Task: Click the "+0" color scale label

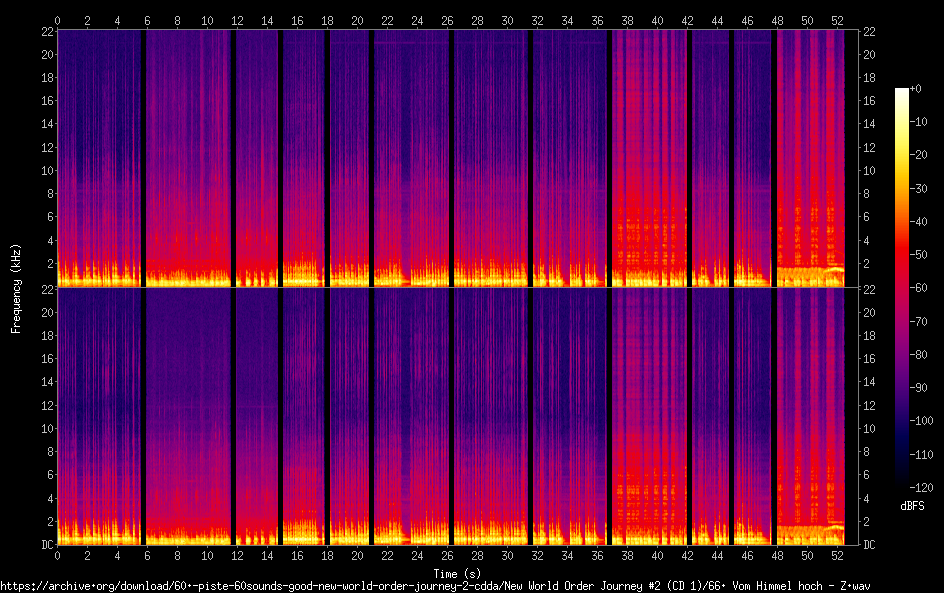Action: pyautogui.click(x=916, y=88)
